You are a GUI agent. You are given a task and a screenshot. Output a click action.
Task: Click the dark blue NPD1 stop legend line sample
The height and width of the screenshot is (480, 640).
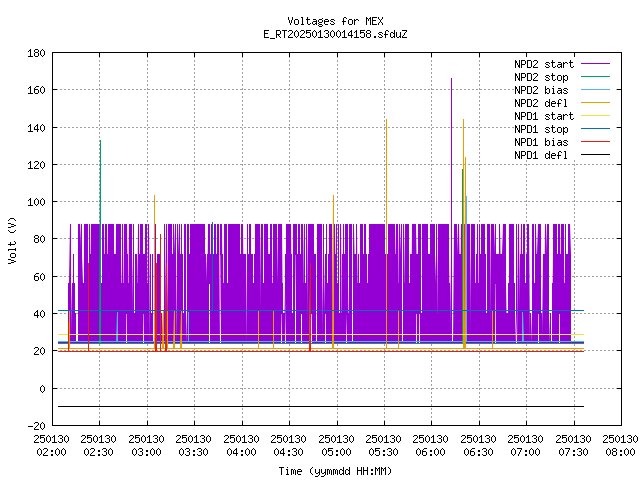click(595, 129)
